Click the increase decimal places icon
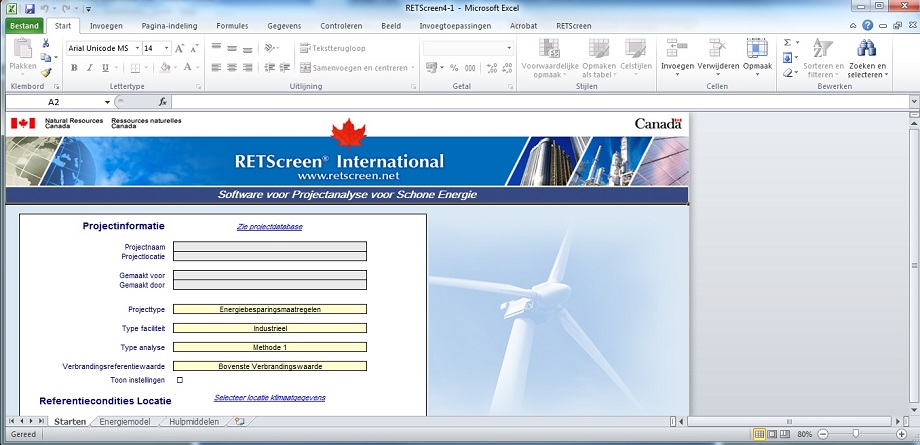This screenshot has height=445, width=920. (x=492, y=68)
